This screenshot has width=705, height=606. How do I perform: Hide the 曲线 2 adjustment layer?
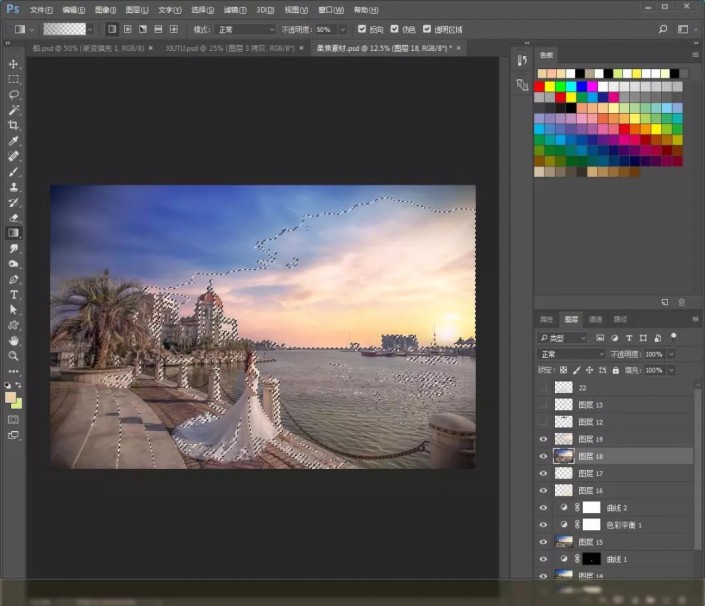point(543,508)
